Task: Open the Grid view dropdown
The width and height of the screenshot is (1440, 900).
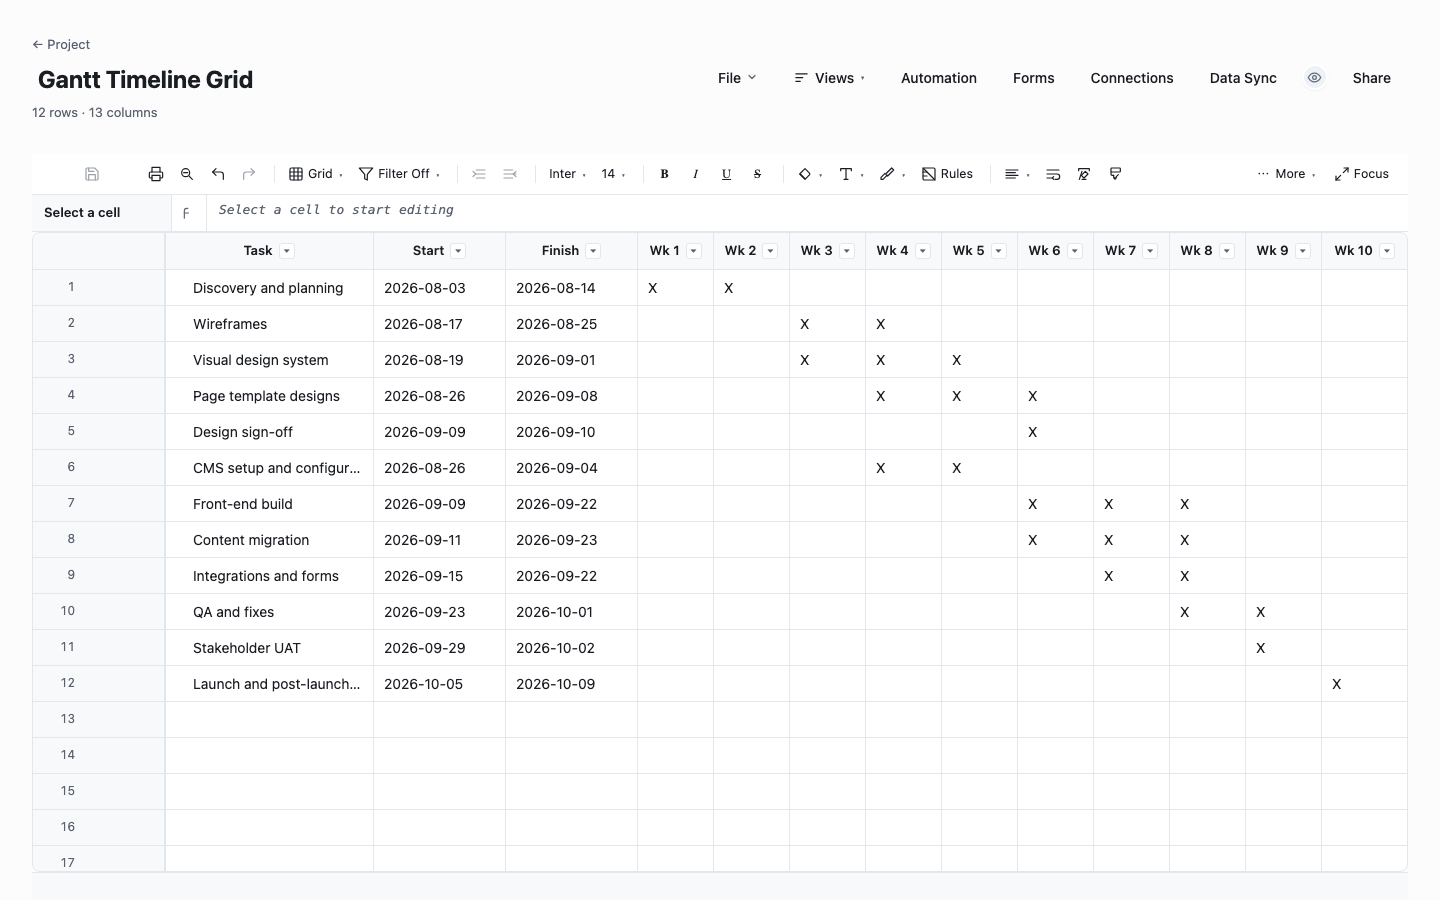Action: [x=316, y=174]
